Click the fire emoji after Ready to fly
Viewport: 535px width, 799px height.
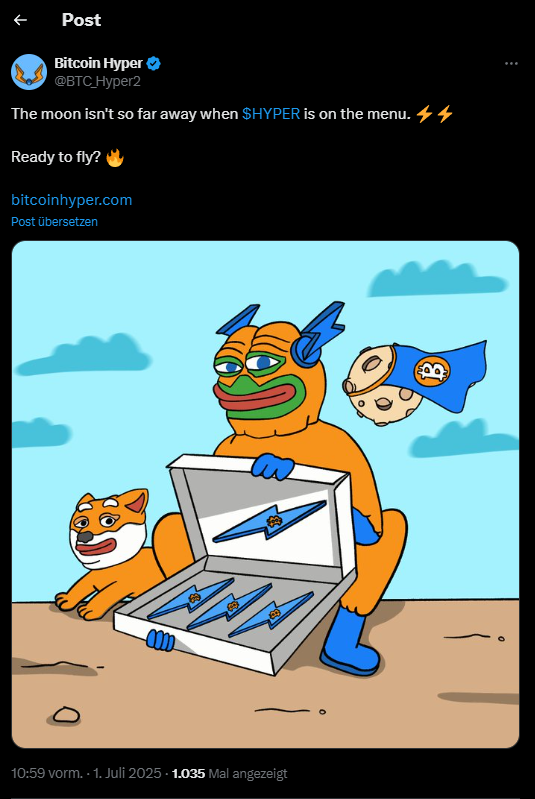pyautogui.click(x=115, y=157)
